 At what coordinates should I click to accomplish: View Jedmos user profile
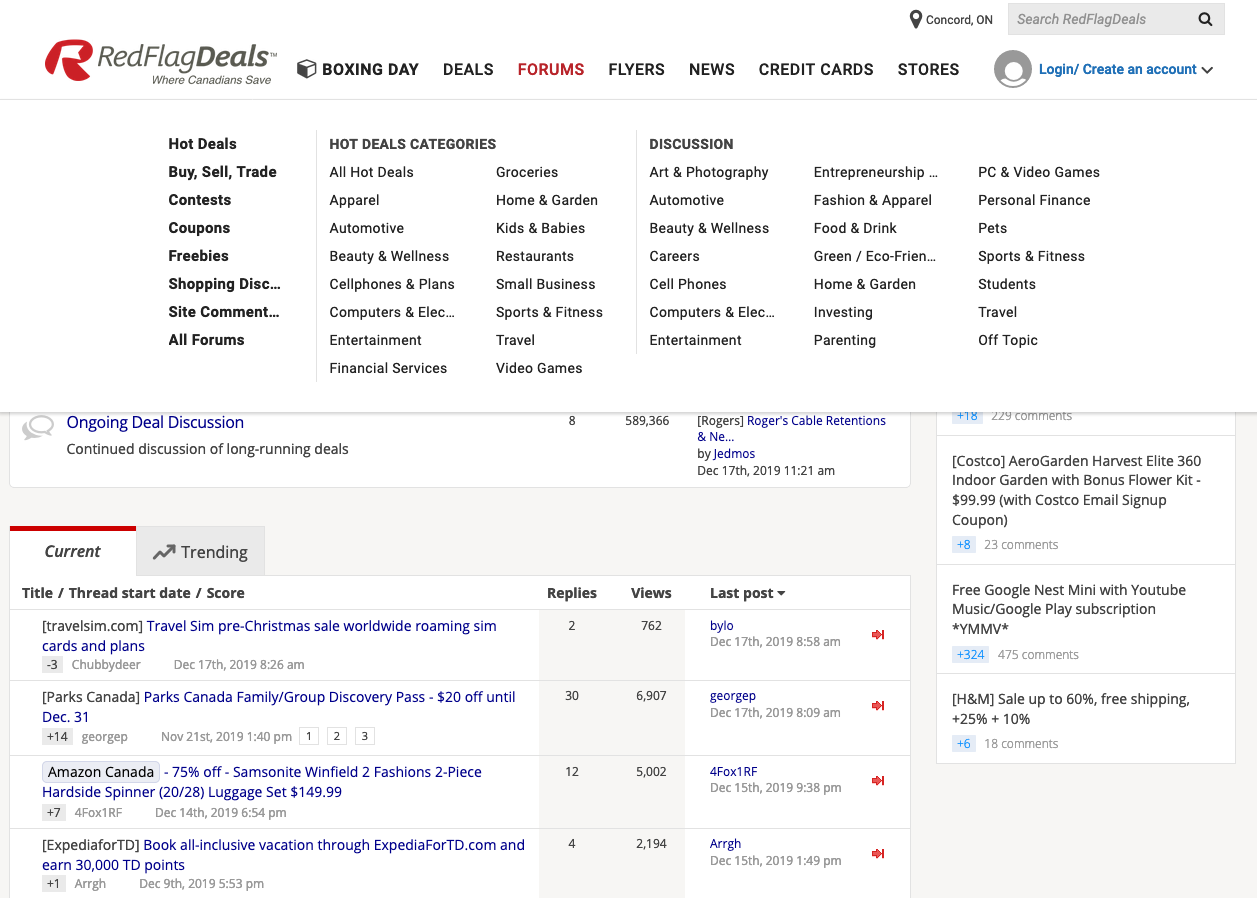tap(734, 454)
